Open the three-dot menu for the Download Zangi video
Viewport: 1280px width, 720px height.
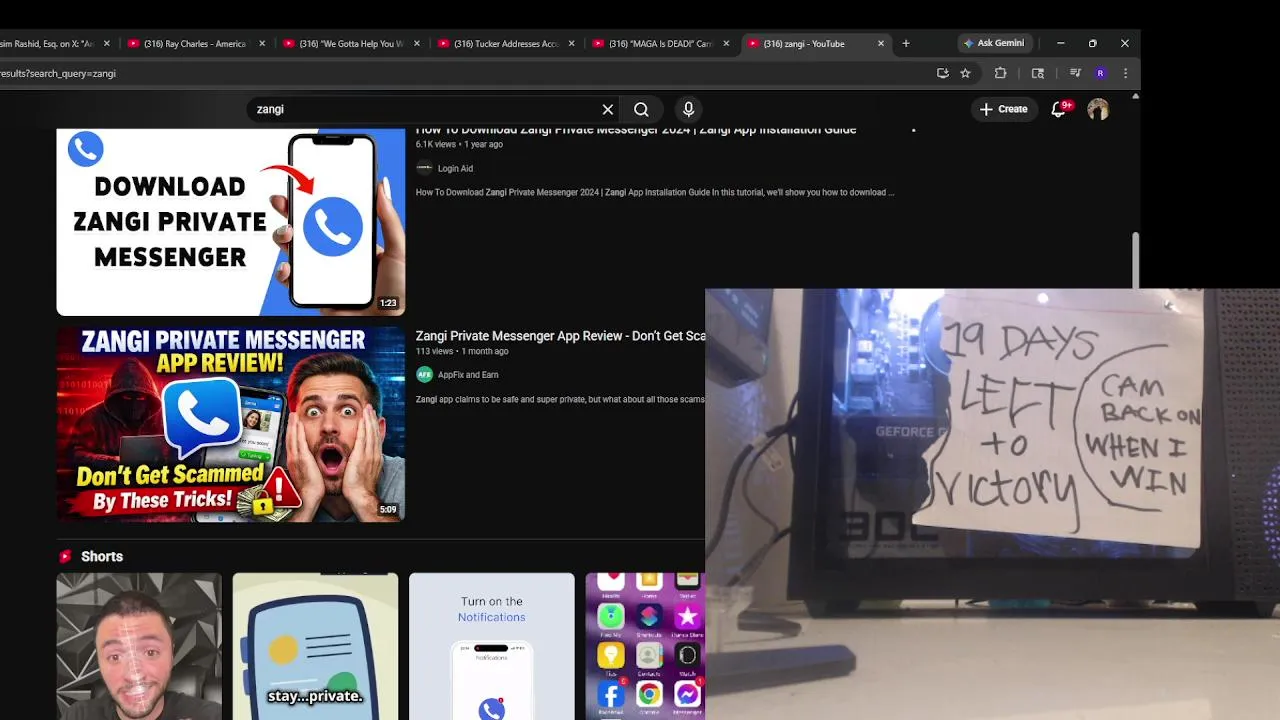pos(913,130)
